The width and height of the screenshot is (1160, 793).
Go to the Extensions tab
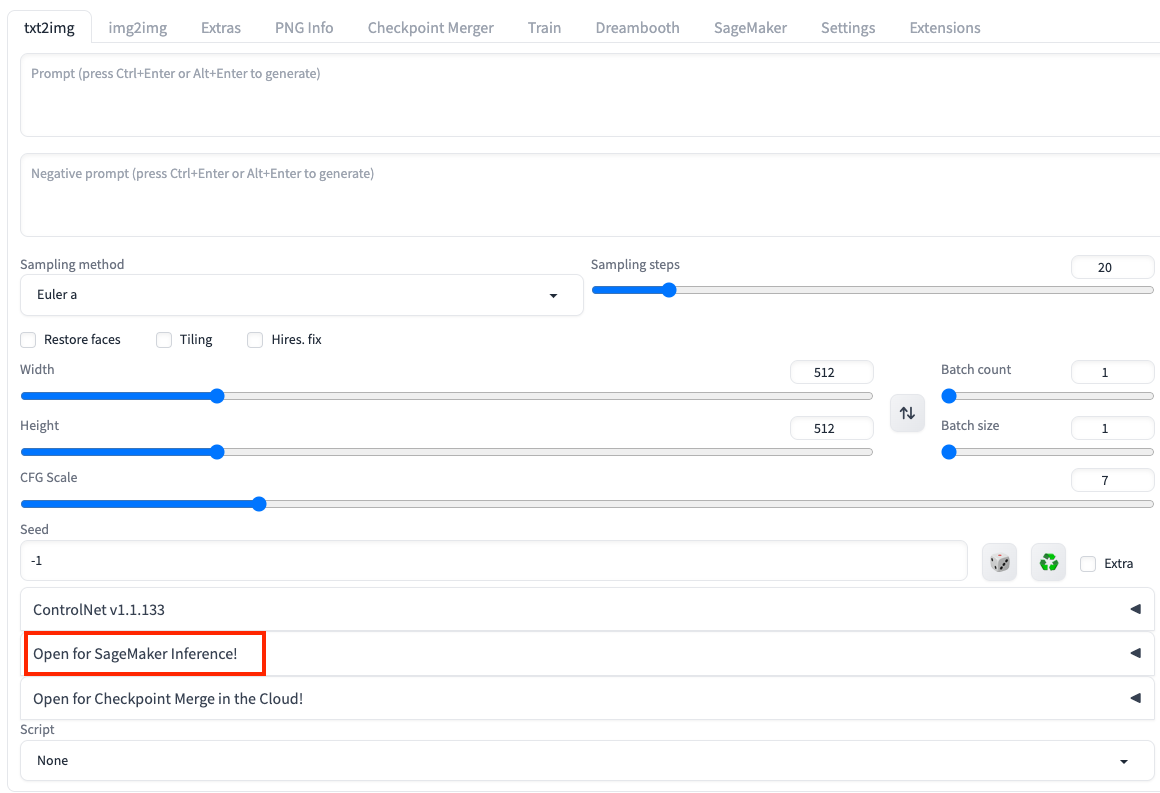tap(944, 28)
